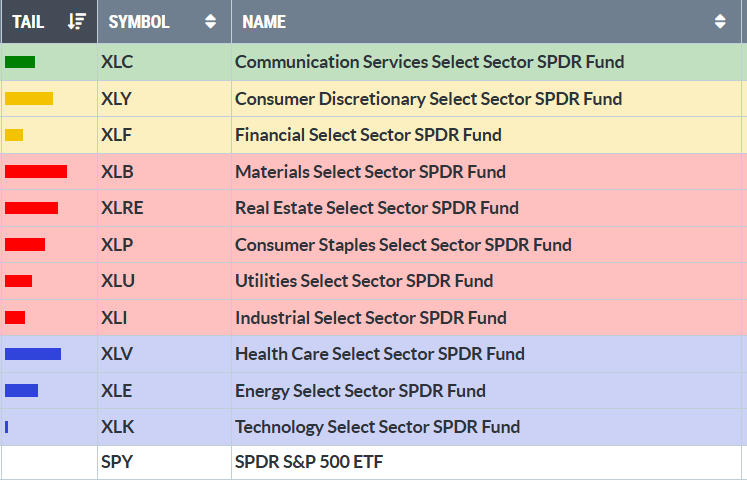Select the SPY symbol cell
Image resolution: width=747 pixels, height=483 pixels.
pos(116,463)
